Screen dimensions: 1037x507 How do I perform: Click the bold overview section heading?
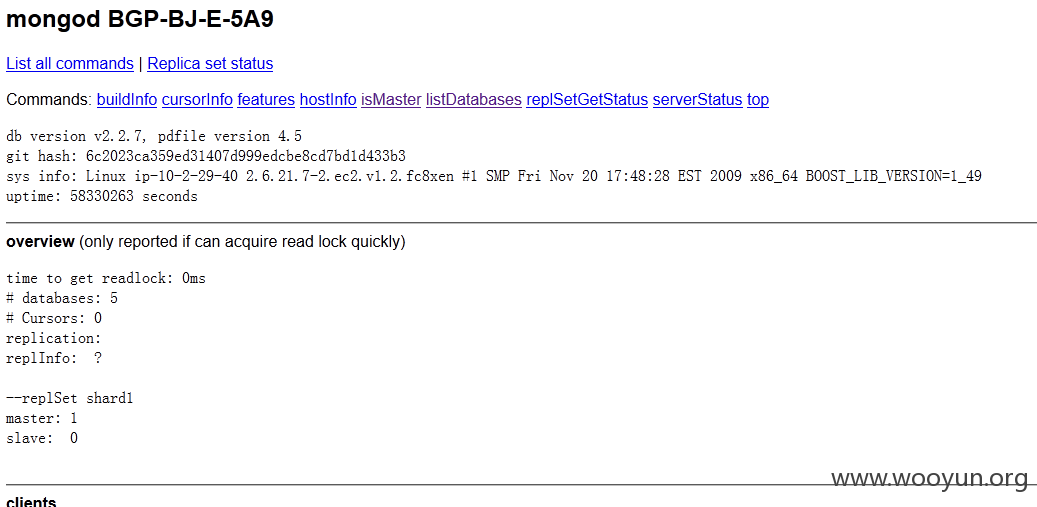coord(40,242)
